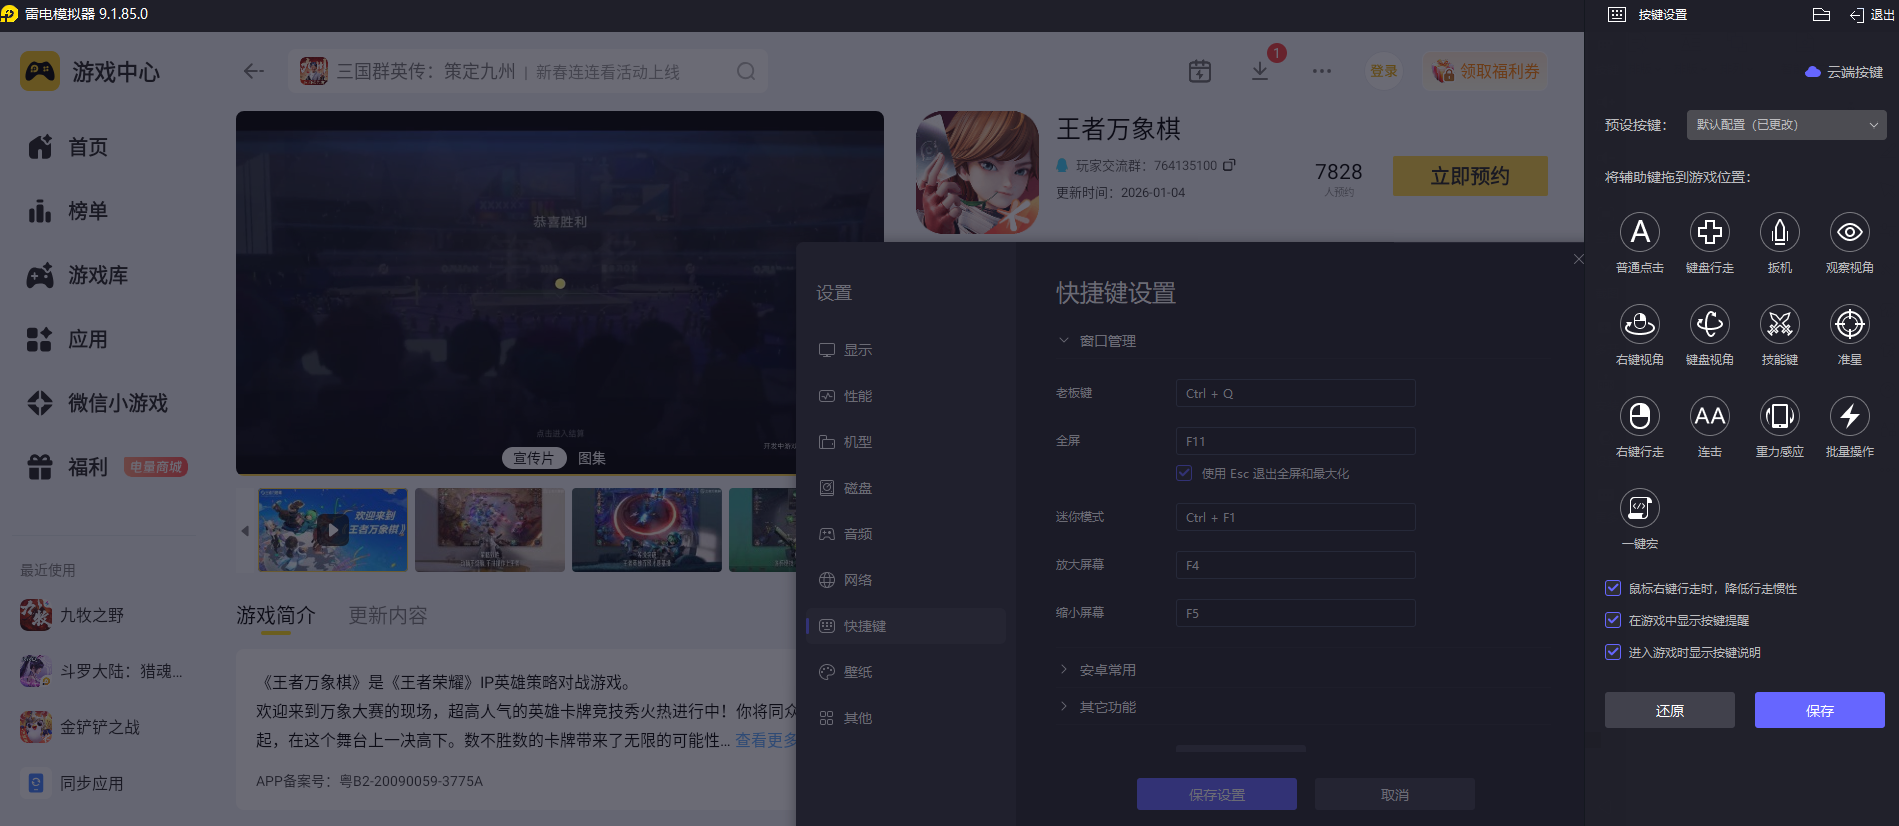
Task: Close the settings dialog with the X
Action: (x=1578, y=259)
